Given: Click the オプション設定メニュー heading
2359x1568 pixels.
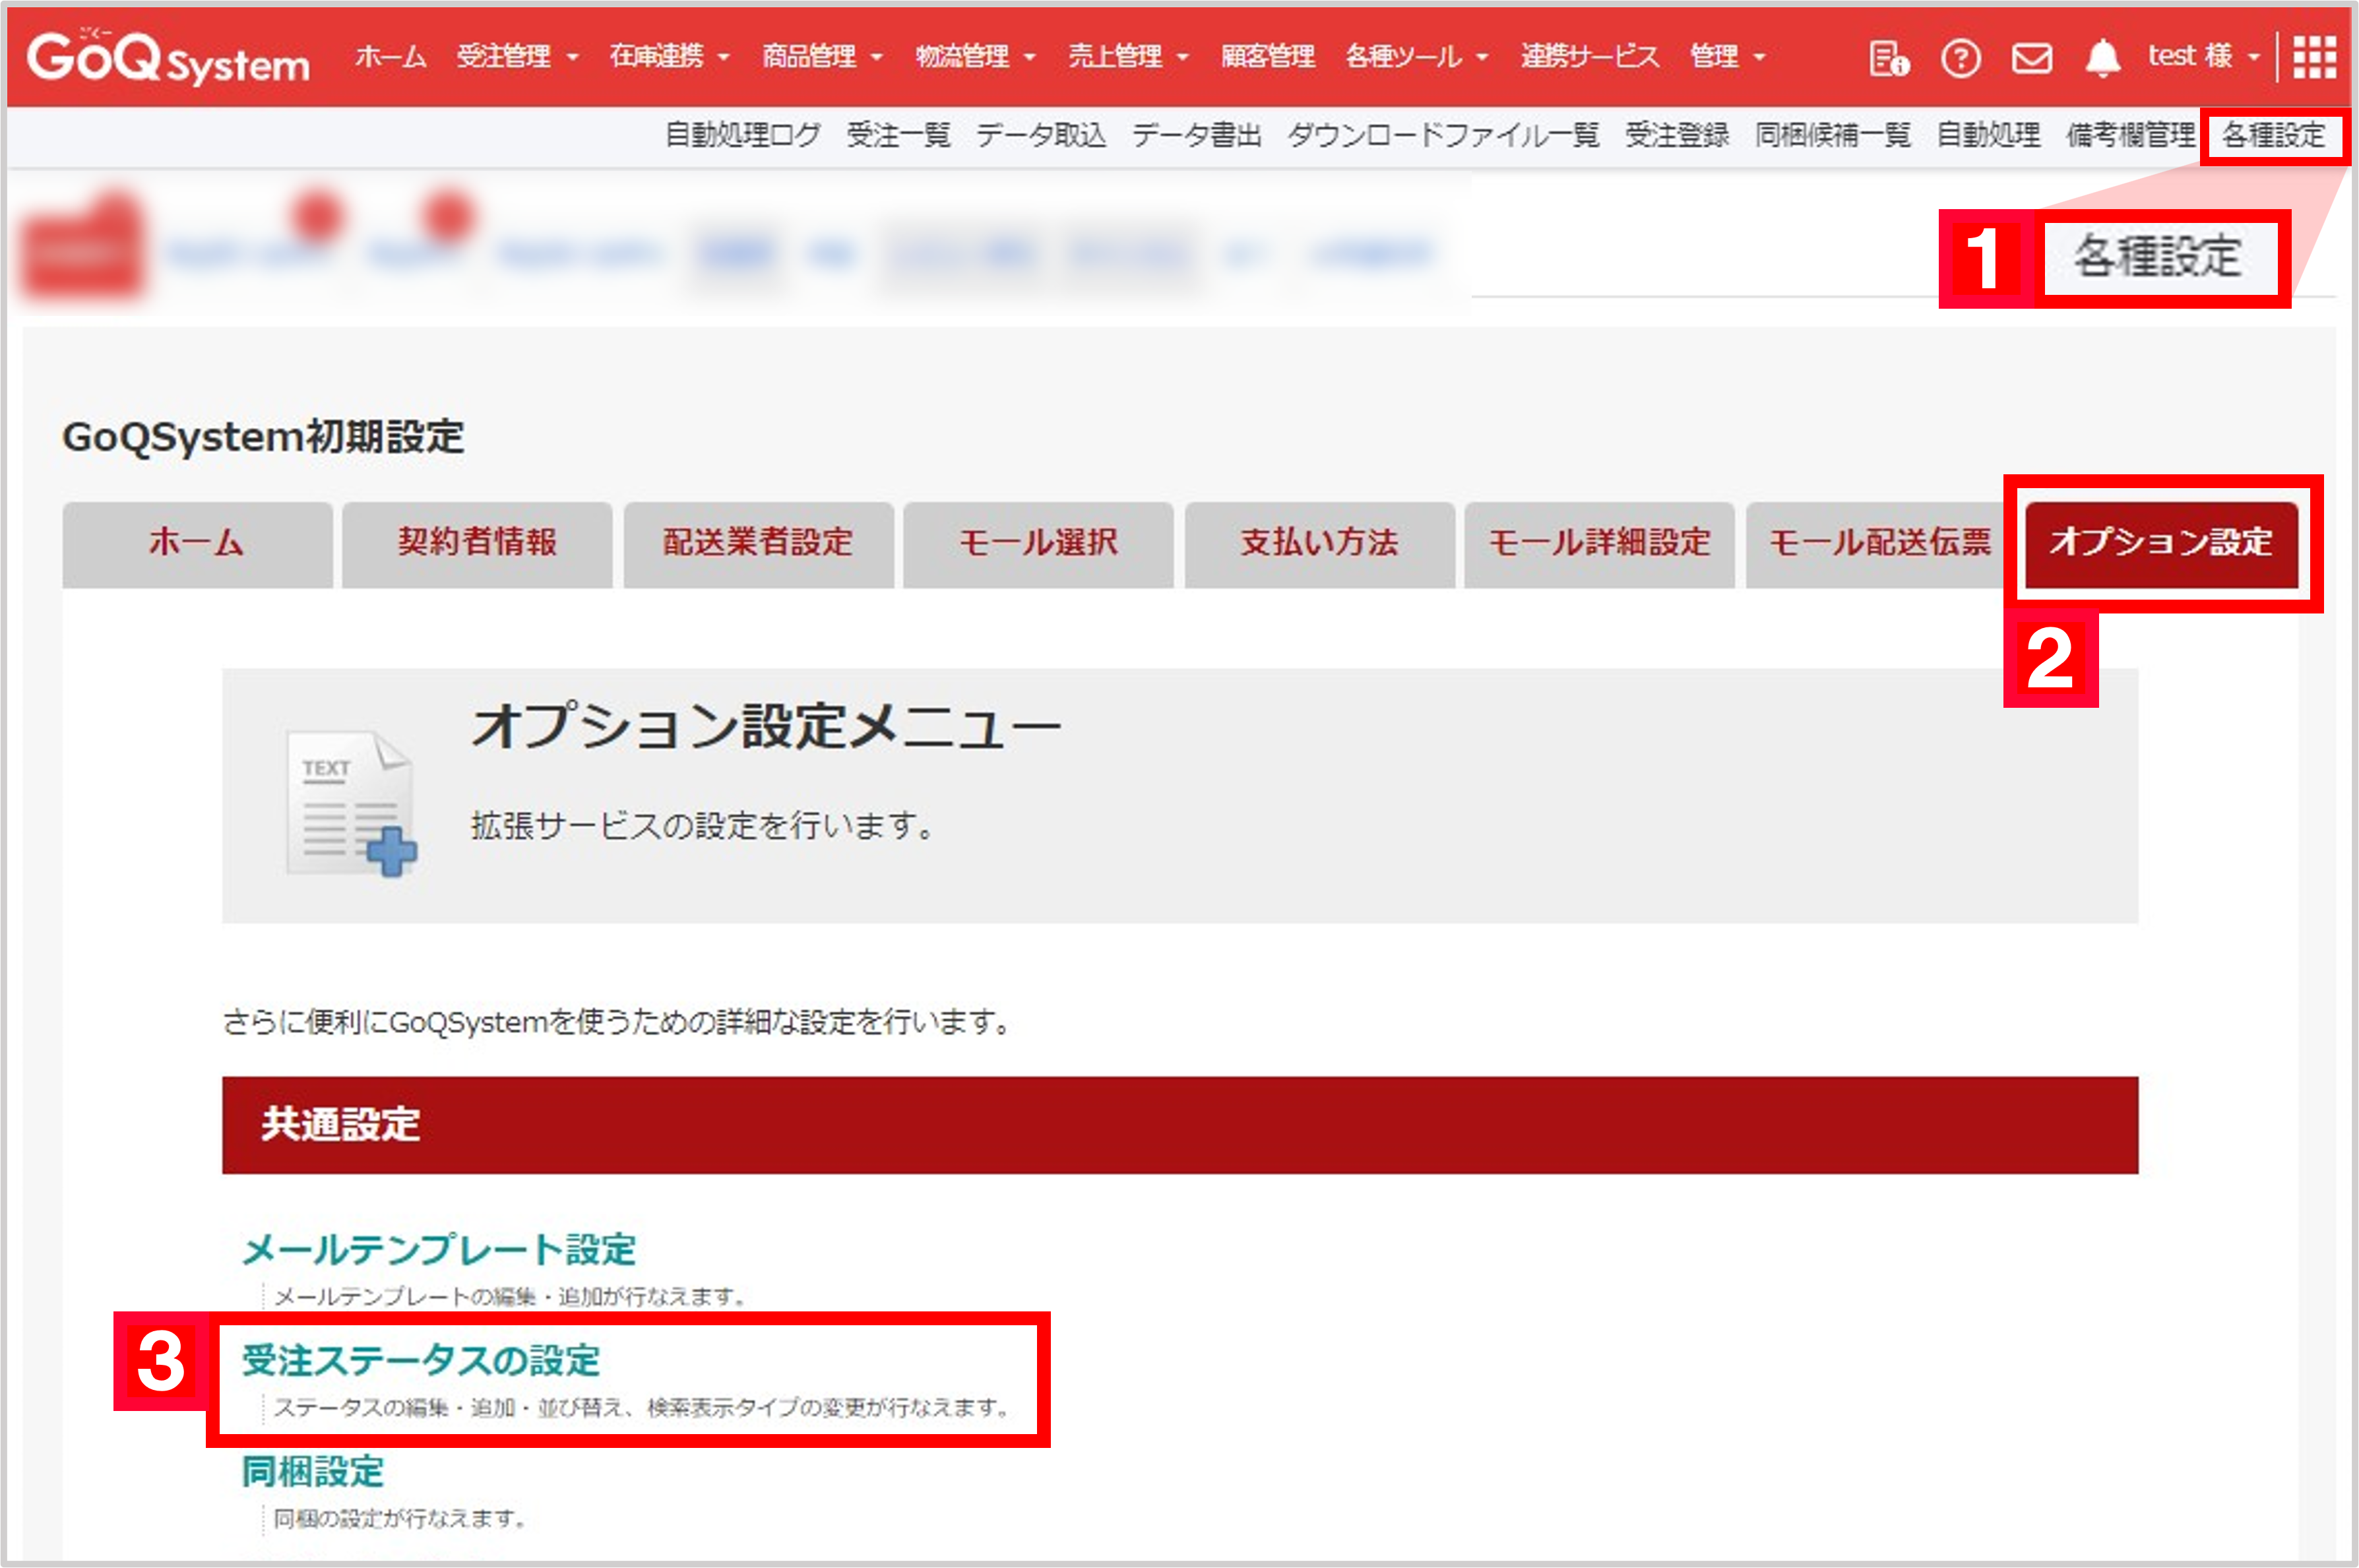Looking at the screenshot, I should coord(766,726).
